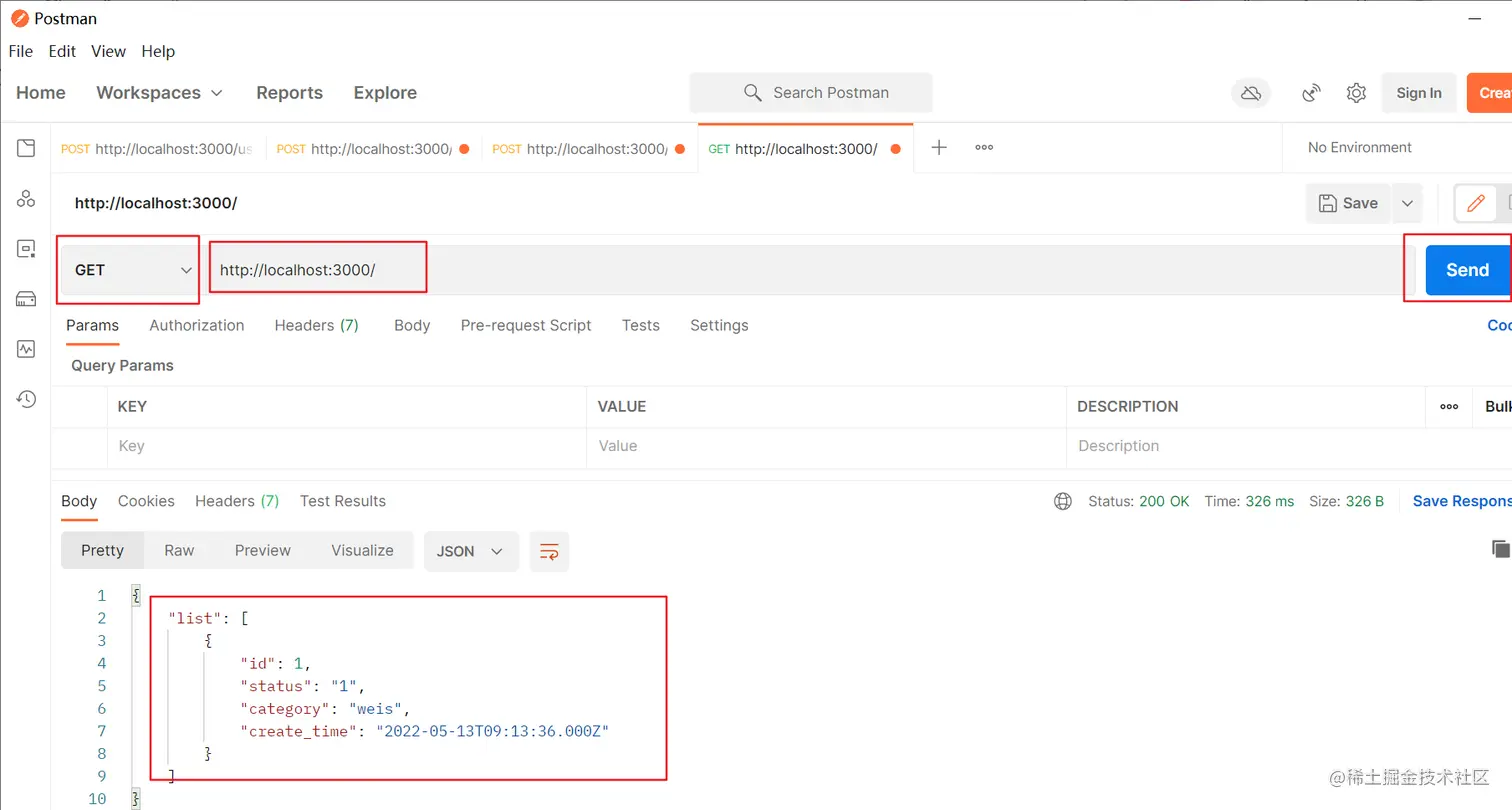This screenshot has height=810, width=1512.
Task: Switch to the GET localhost:3000 request tab
Action: point(805,148)
